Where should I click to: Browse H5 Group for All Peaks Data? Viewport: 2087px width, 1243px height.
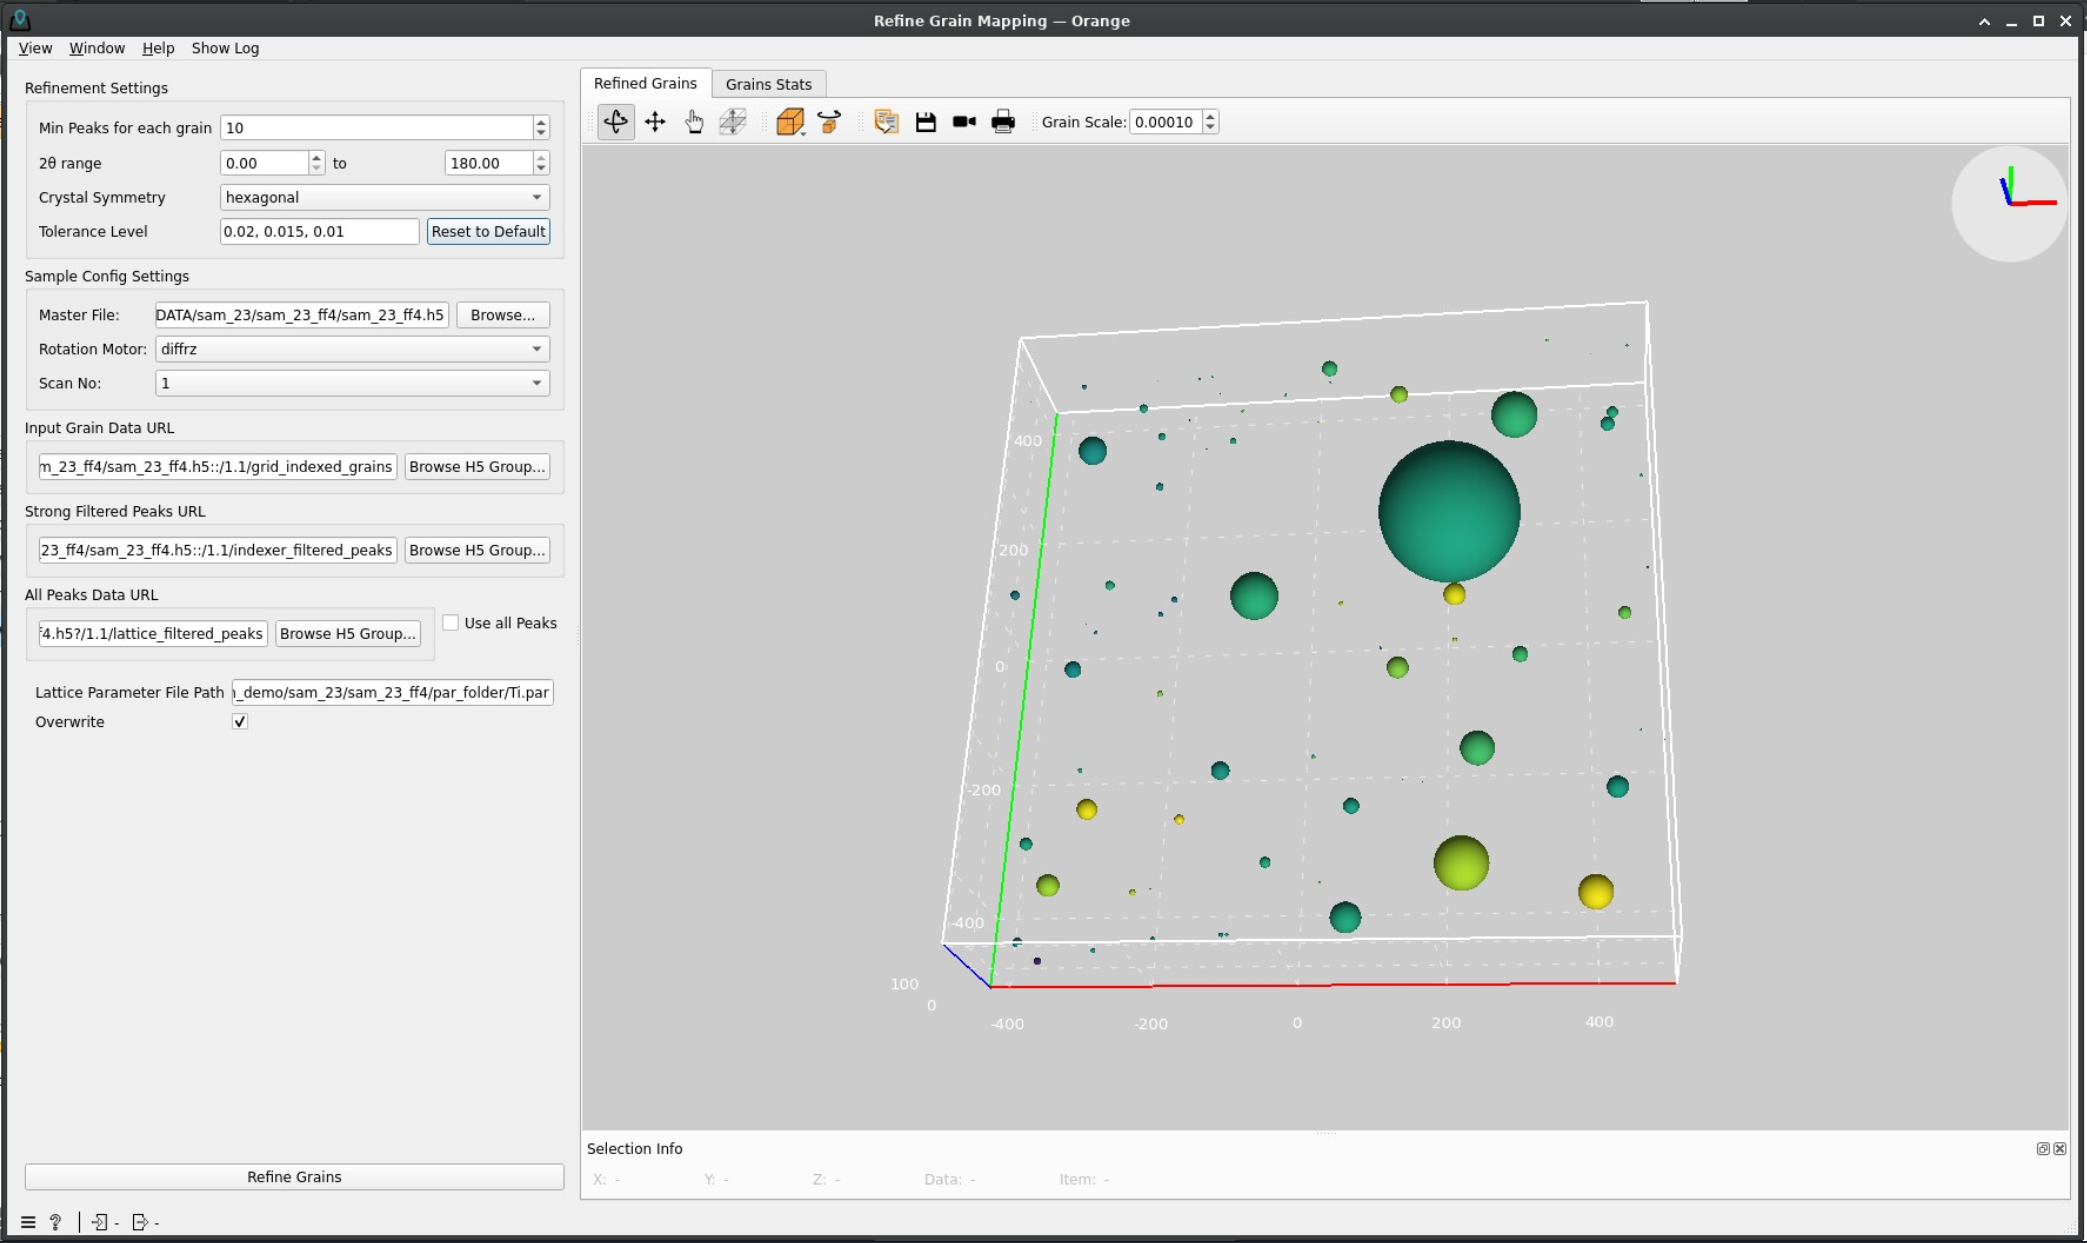[348, 634]
